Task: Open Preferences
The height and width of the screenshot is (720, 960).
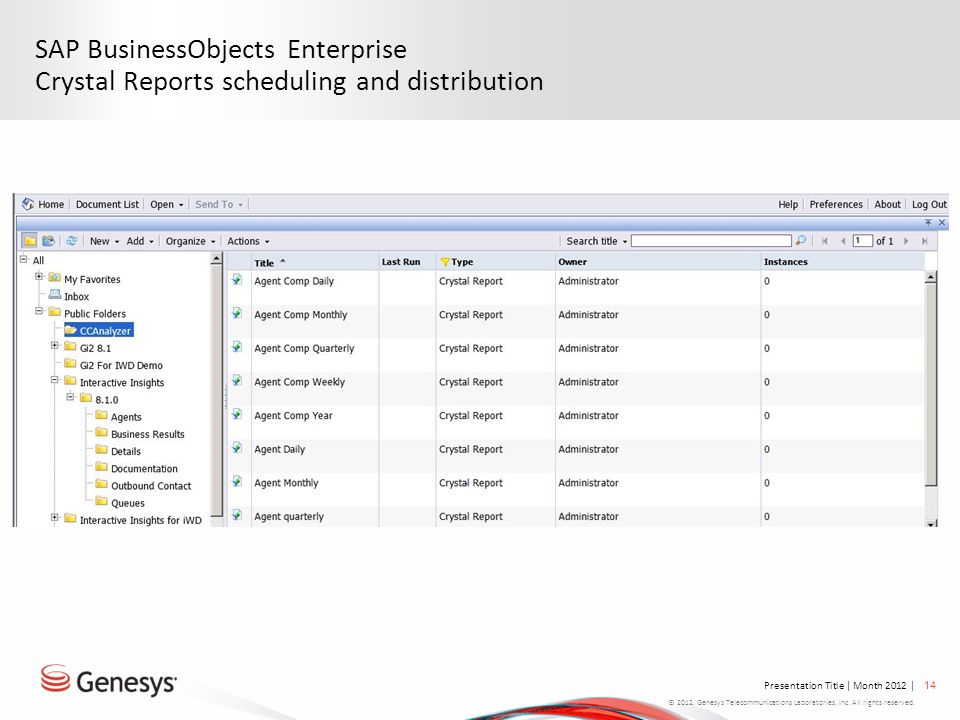Action: pos(836,204)
